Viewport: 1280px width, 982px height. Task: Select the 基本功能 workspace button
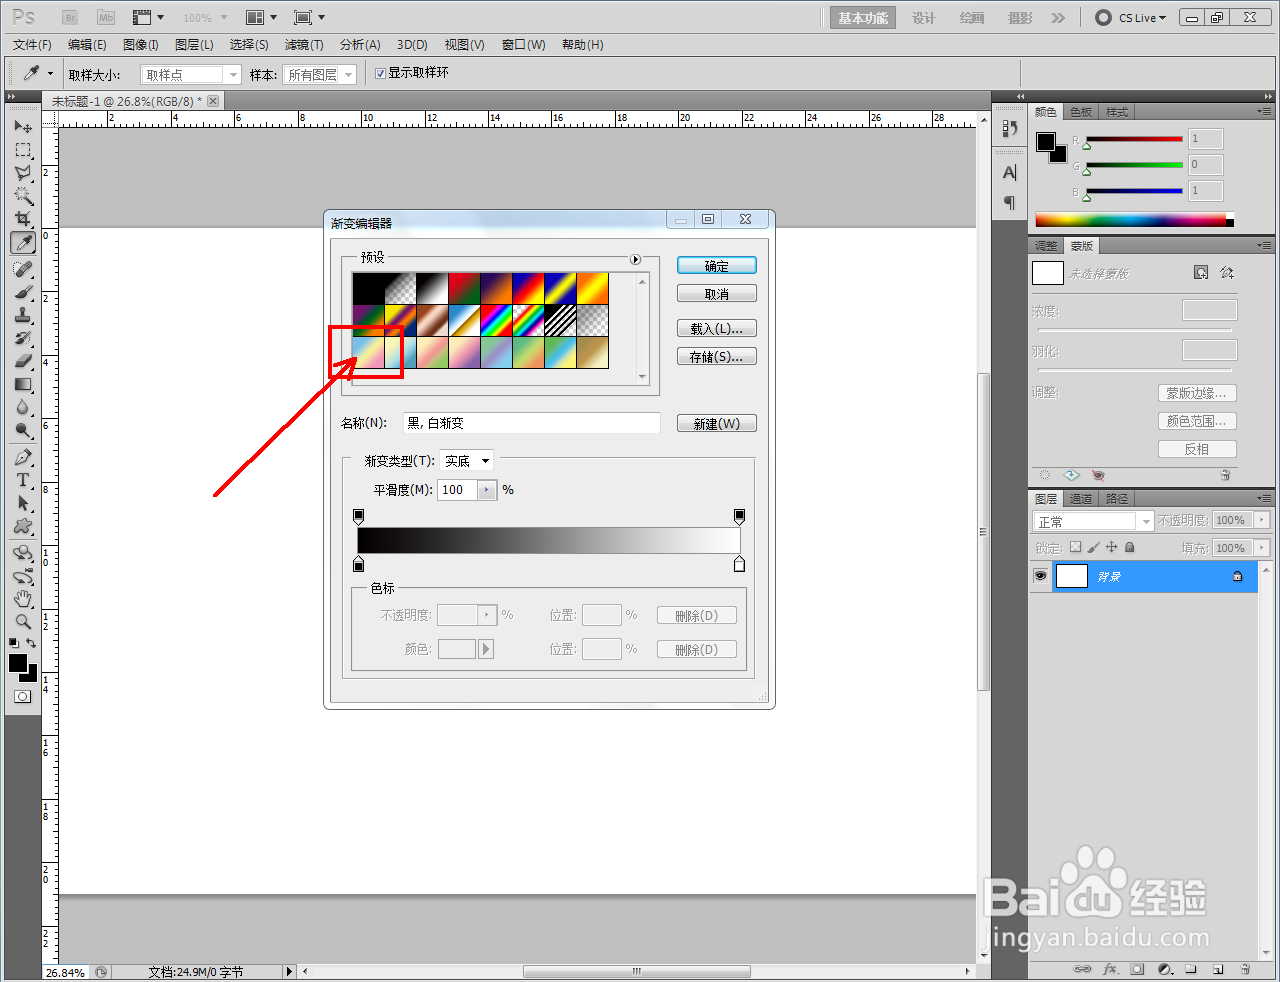tap(863, 18)
